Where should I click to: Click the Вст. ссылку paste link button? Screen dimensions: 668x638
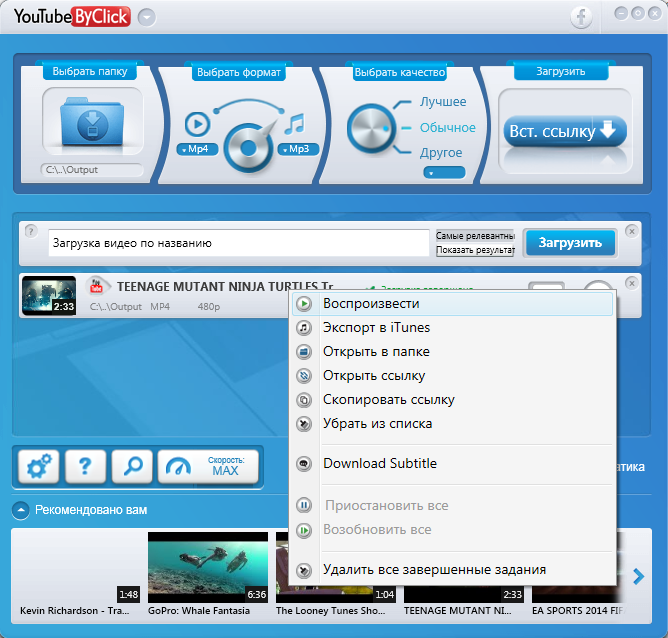coord(565,131)
